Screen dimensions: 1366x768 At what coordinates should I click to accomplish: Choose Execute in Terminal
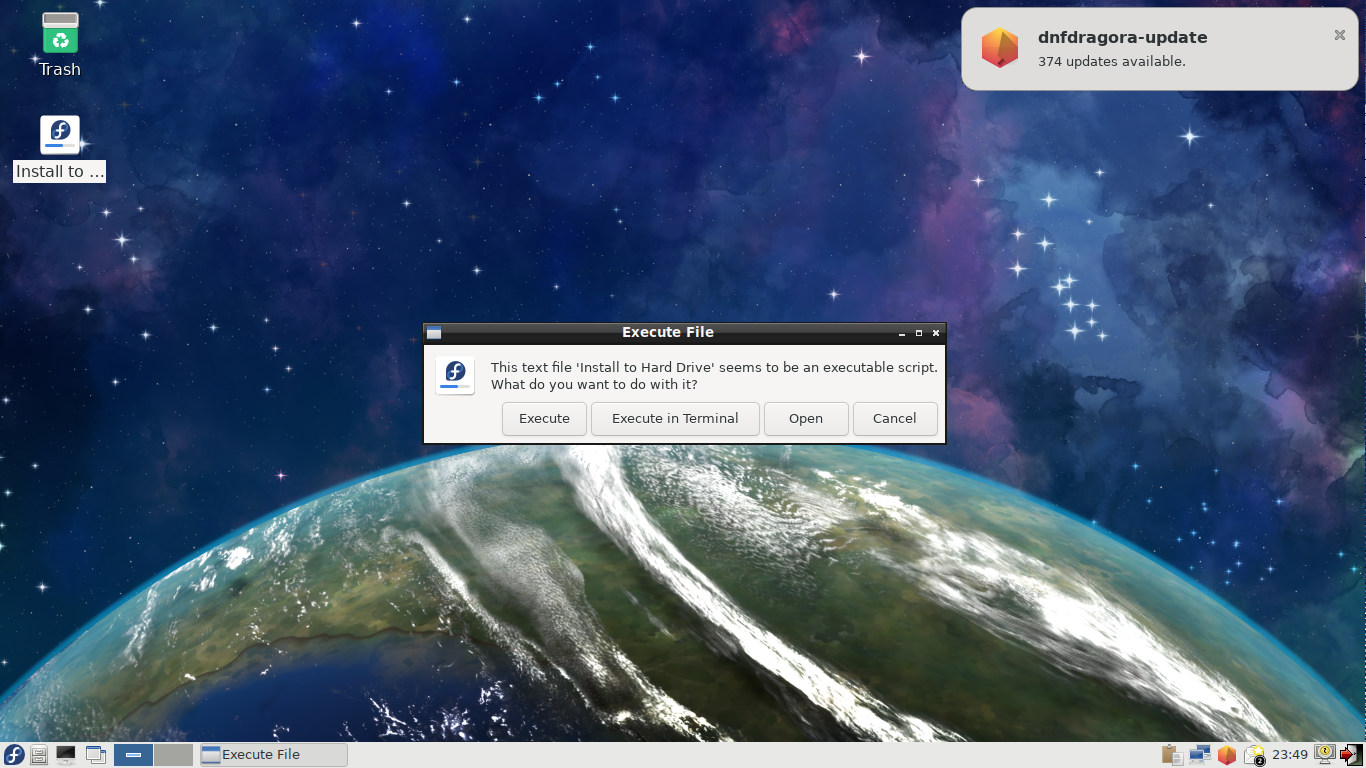pyautogui.click(x=675, y=419)
